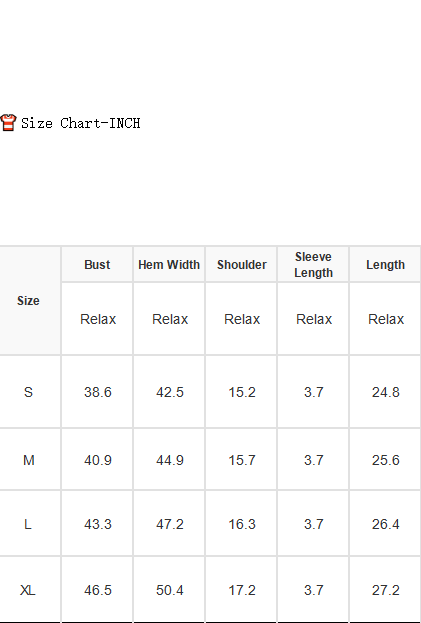This screenshot has width=421, height=623.
Task: Click the Length column header
Action: pos(385,265)
